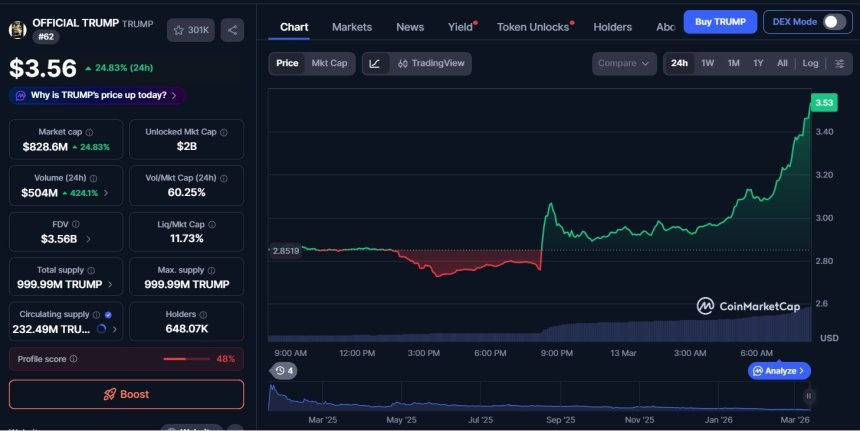Switch to the Markets tab
Screen dimensions: 860x431
[351, 27]
